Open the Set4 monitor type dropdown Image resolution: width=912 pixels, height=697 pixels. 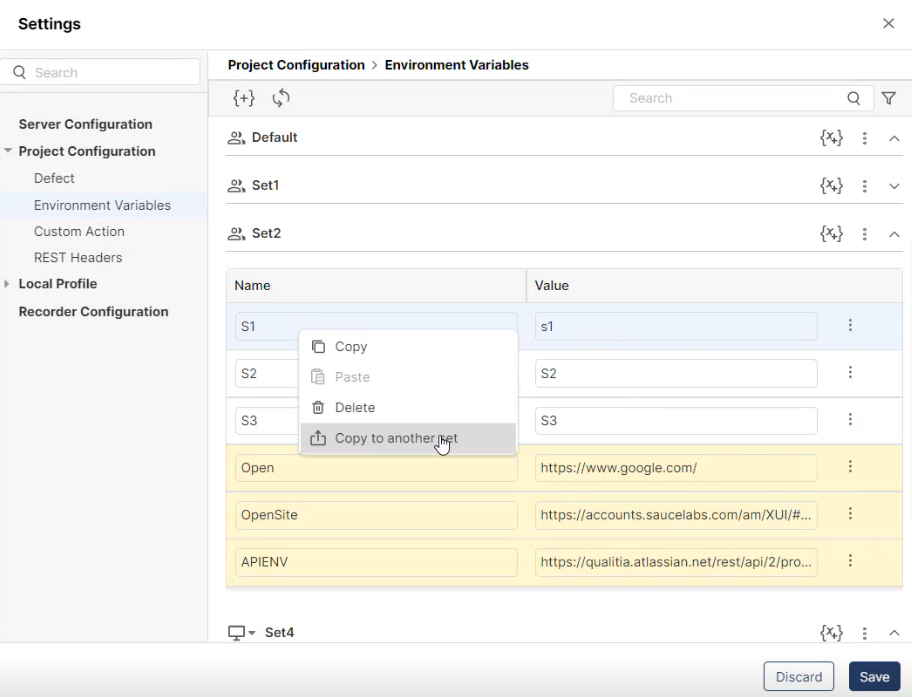(x=242, y=633)
